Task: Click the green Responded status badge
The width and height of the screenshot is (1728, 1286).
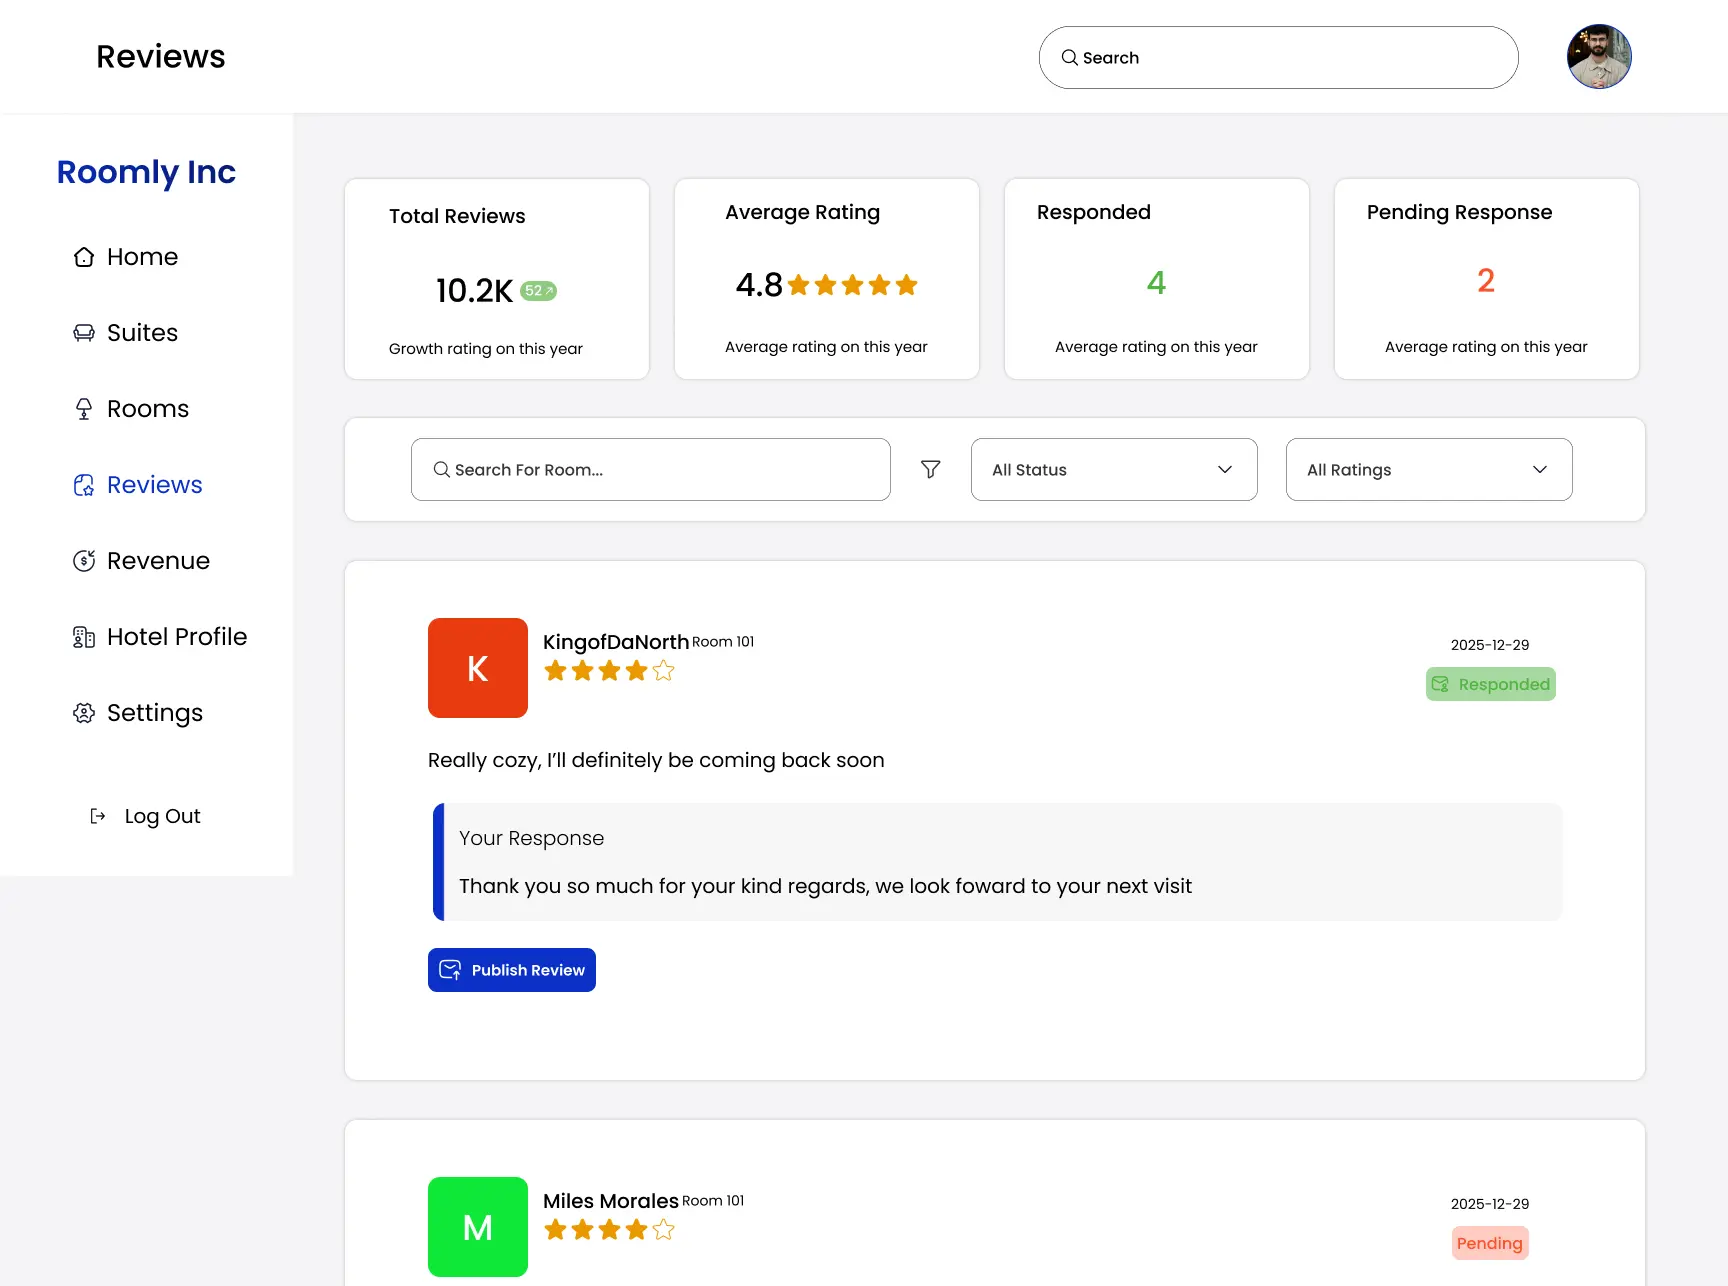Action: [1490, 684]
